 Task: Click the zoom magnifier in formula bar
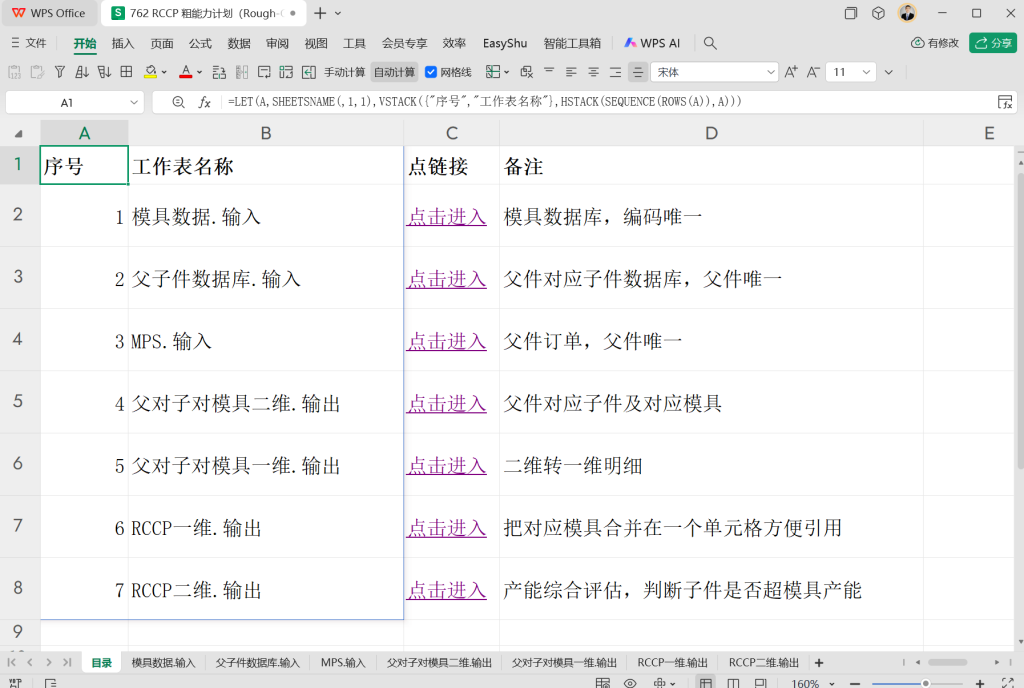click(178, 102)
